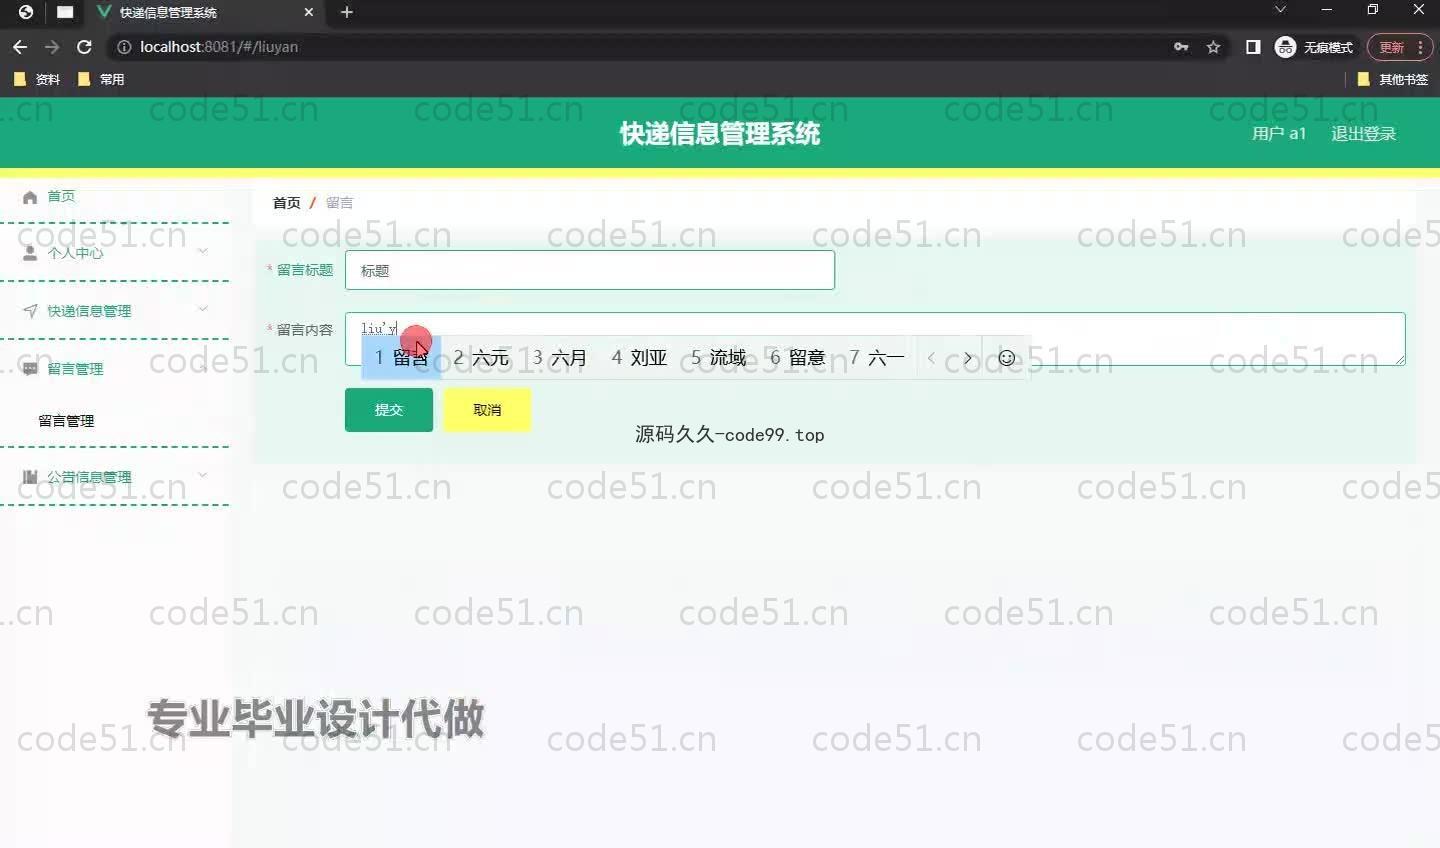Reload the page with the refresh icon
Image resolution: width=1440 pixels, height=848 pixels.
click(84, 47)
